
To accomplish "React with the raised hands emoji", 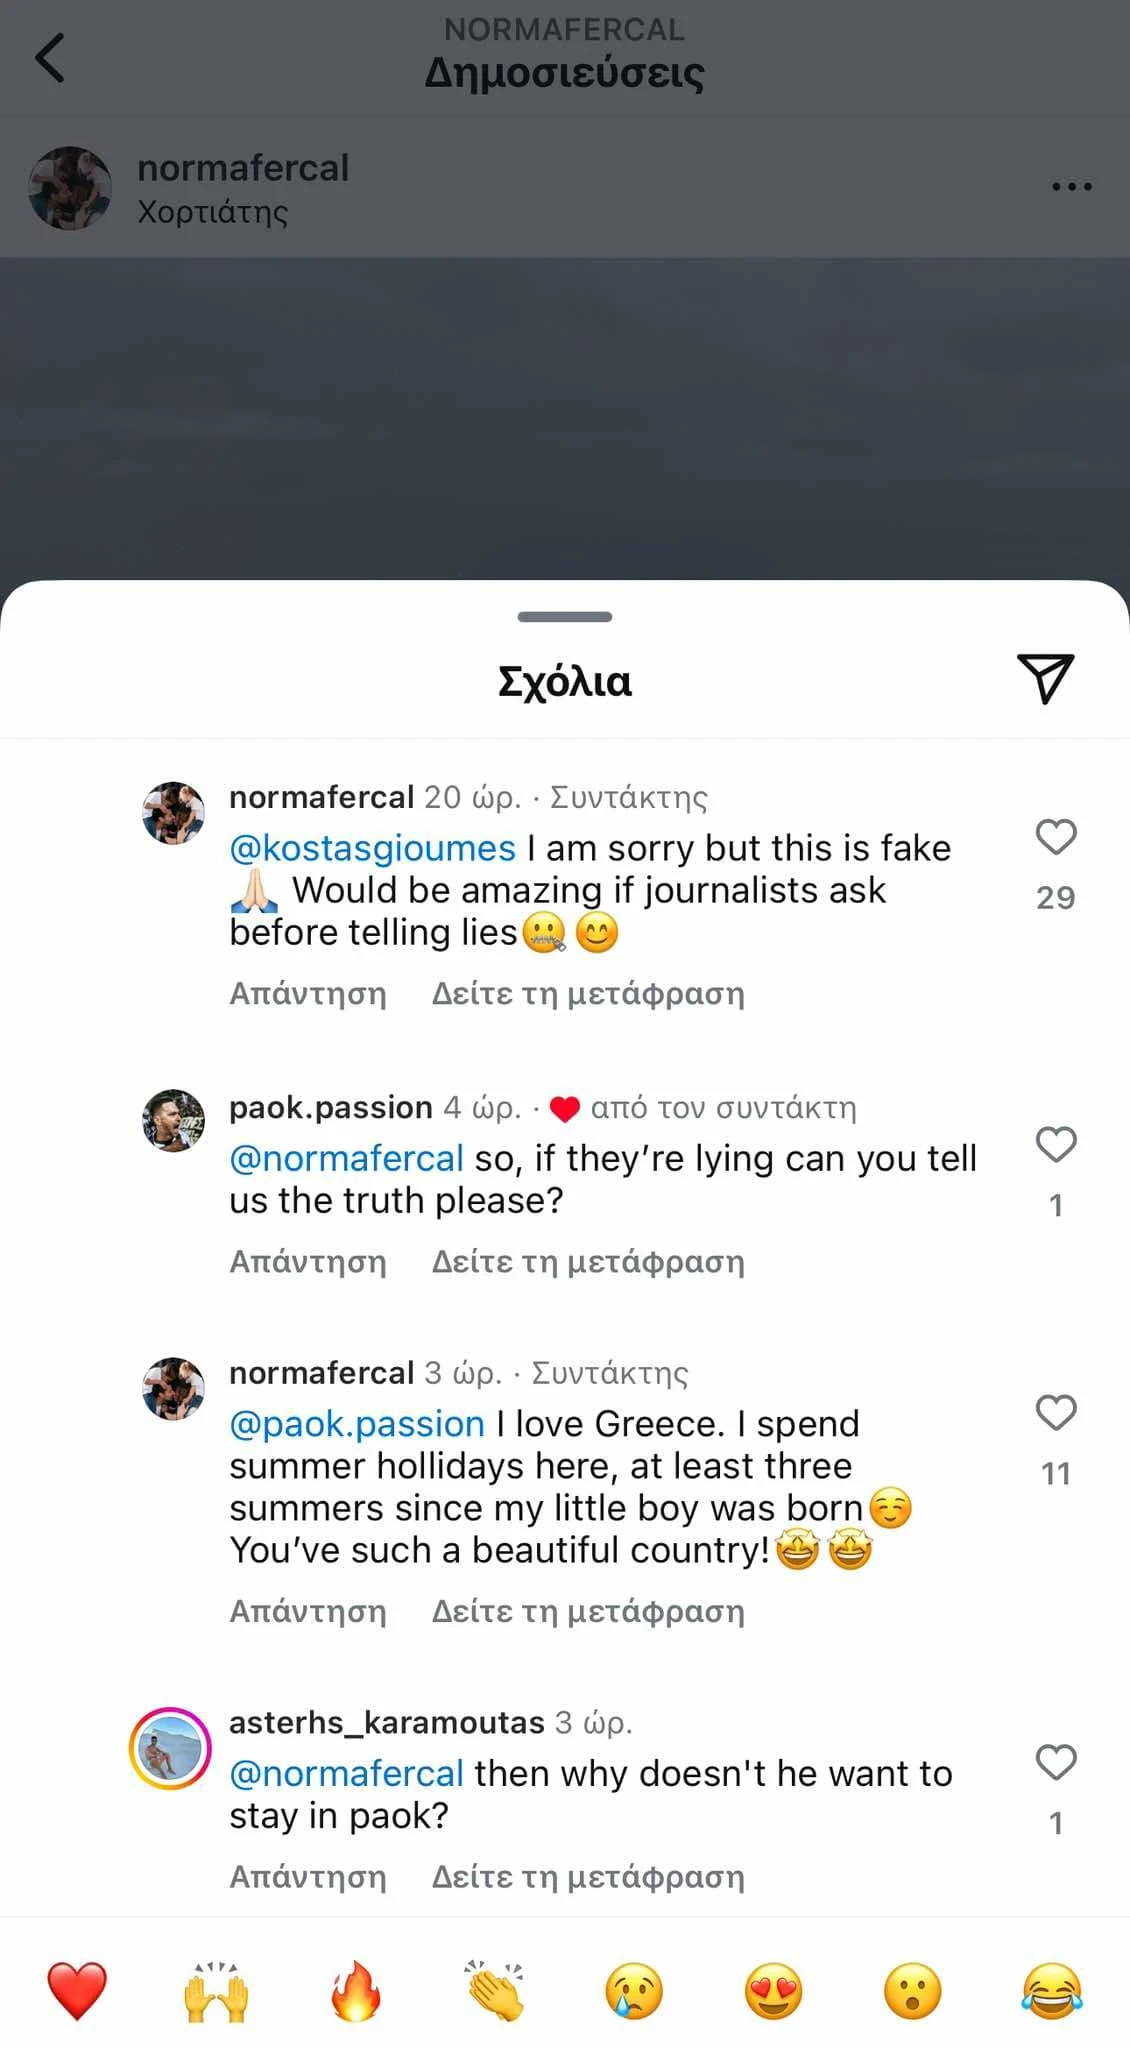I will (x=216, y=1990).
